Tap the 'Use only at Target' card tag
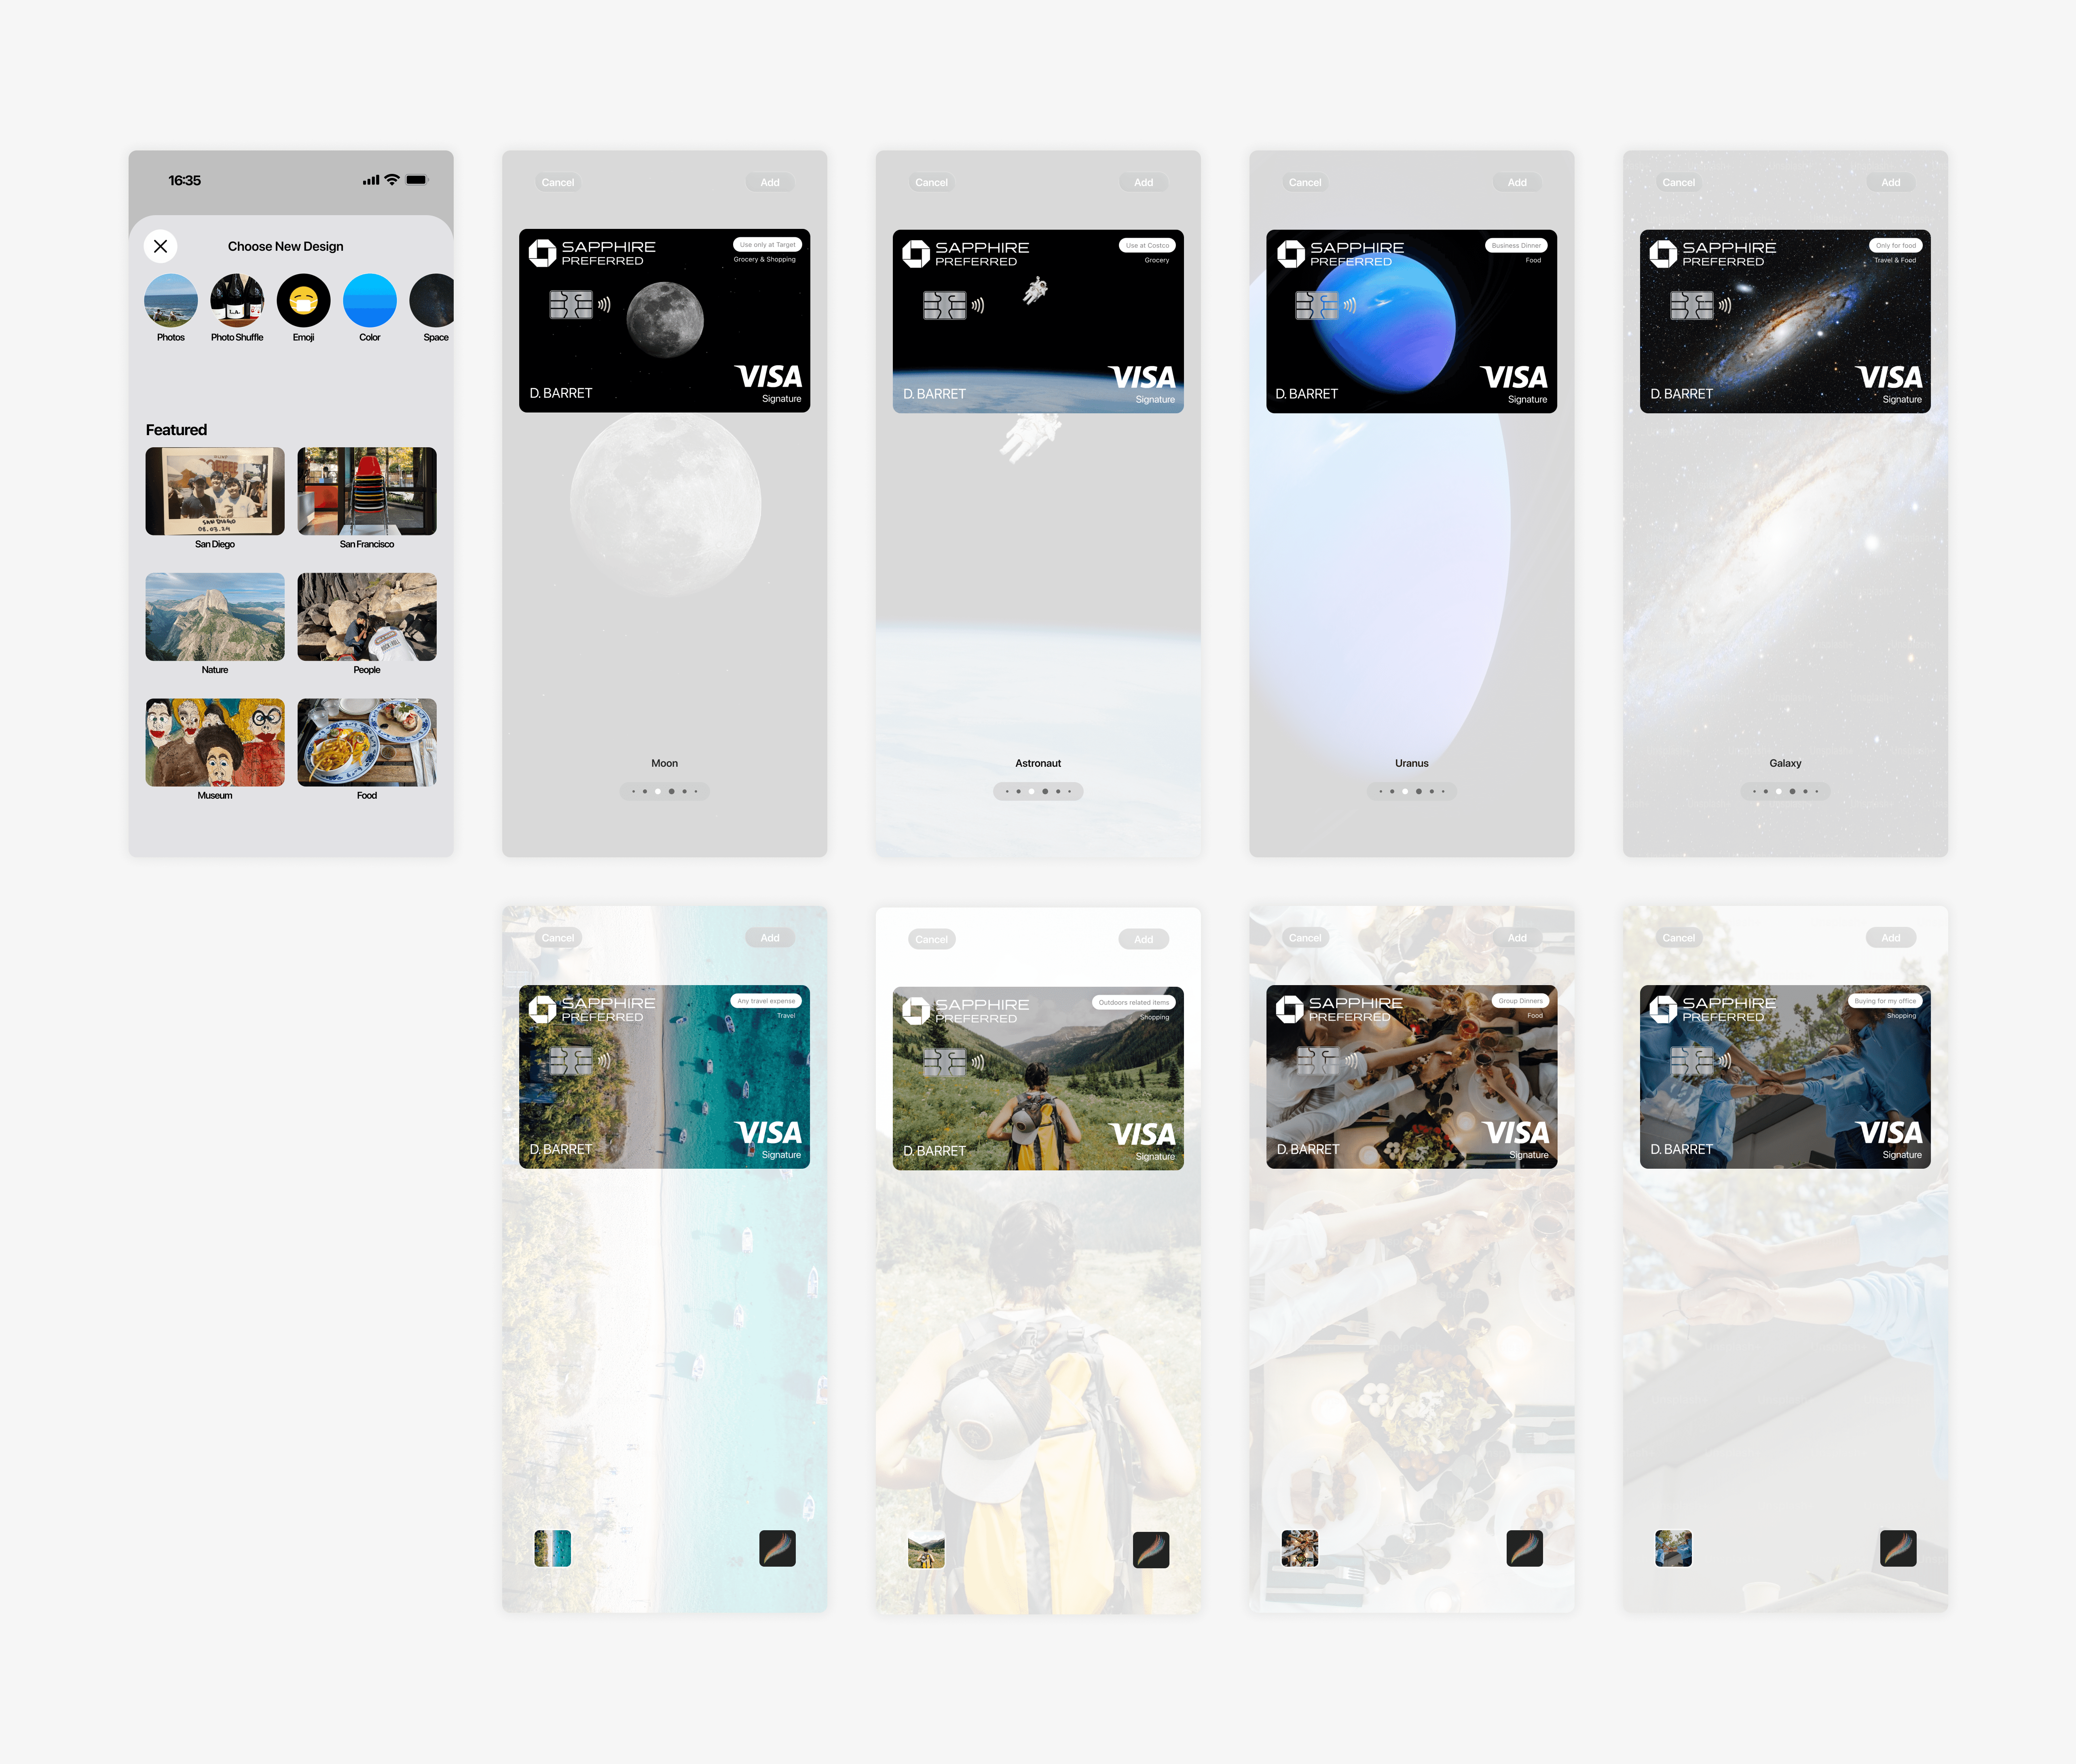Image resolution: width=2076 pixels, height=1764 pixels. click(767, 245)
